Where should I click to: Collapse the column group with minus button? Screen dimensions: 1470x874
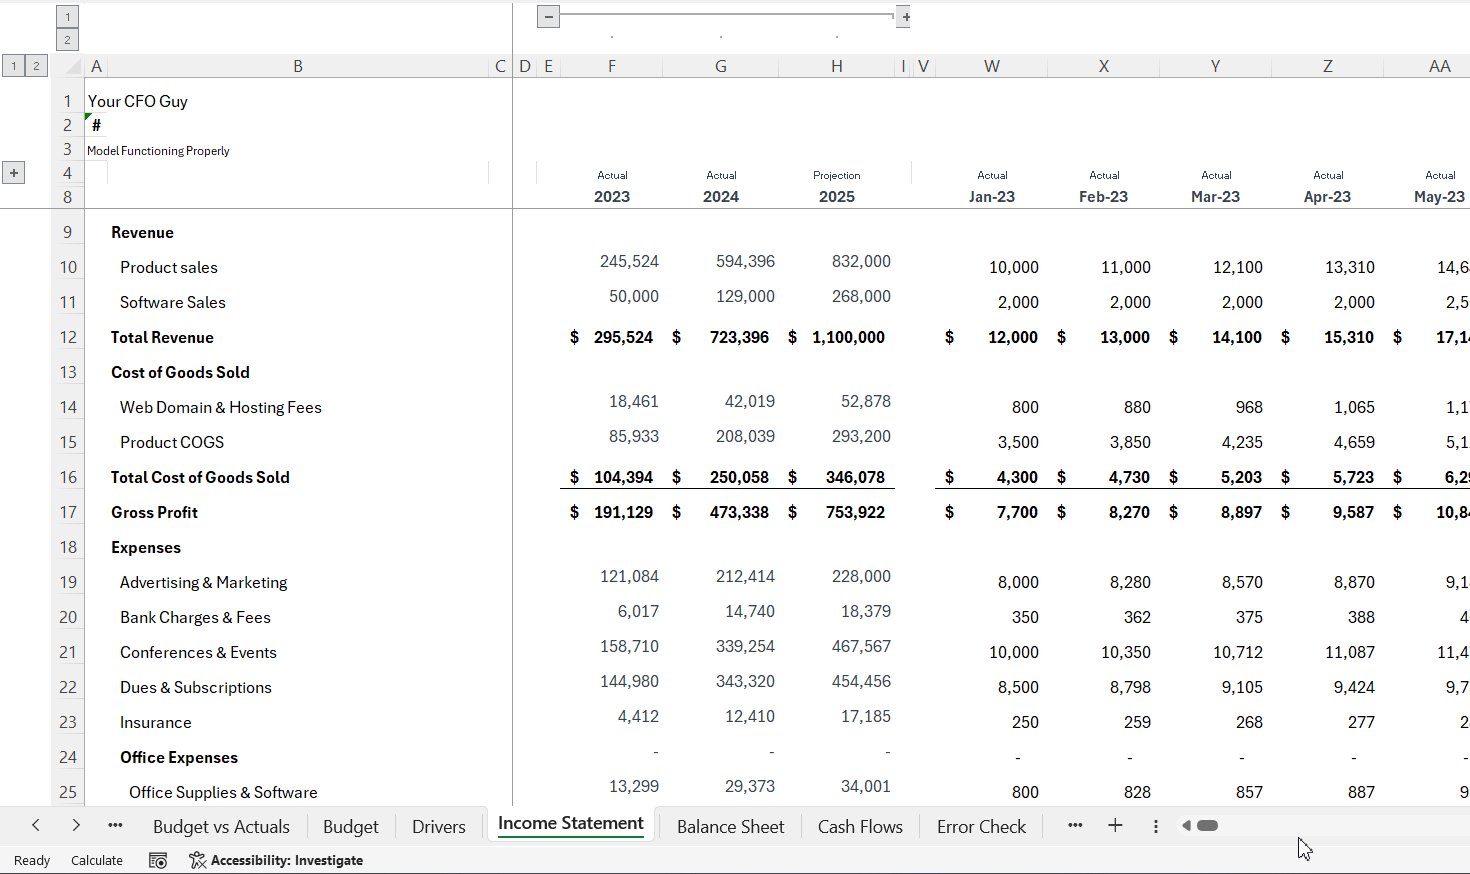[x=548, y=17]
